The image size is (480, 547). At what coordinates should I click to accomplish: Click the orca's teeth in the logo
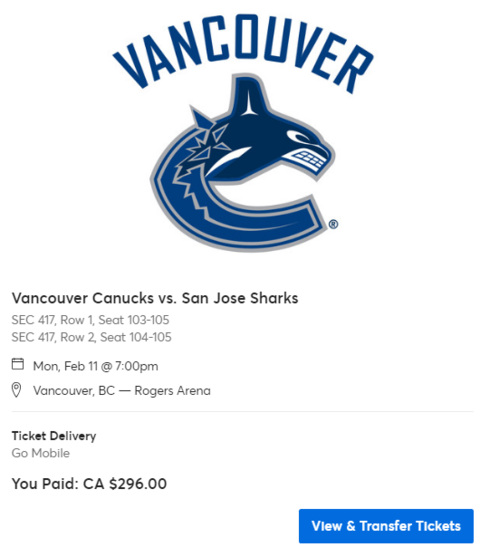pos(306,160)
